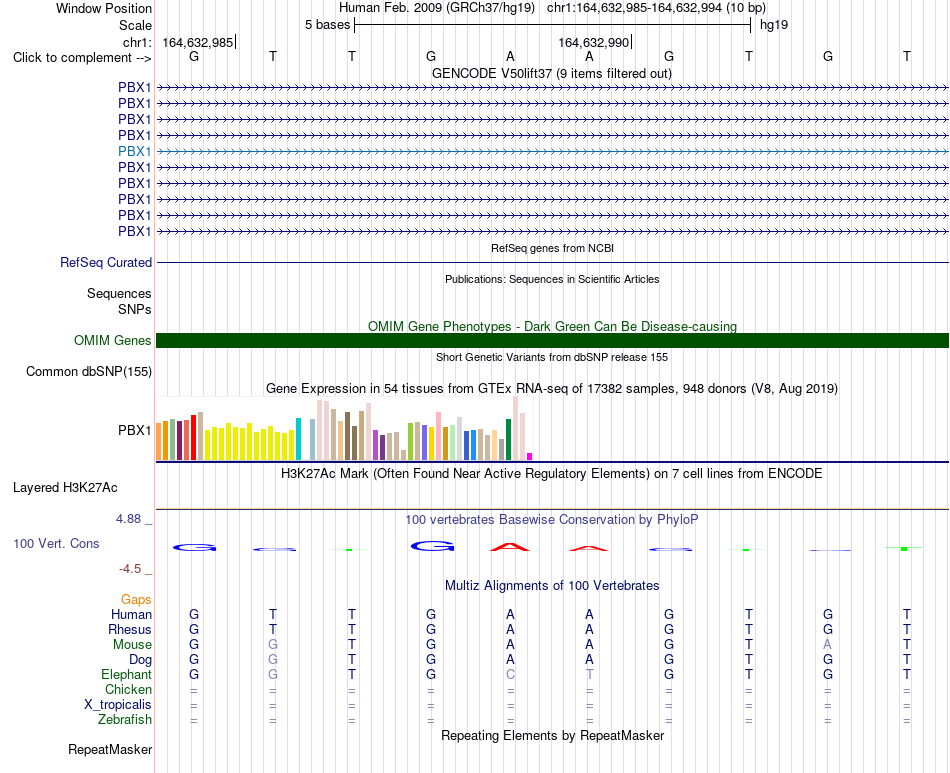Click the 100 Vert. Cons label
Image resolution: width=950 pixels, height=773 pixels.
point(56,543)
